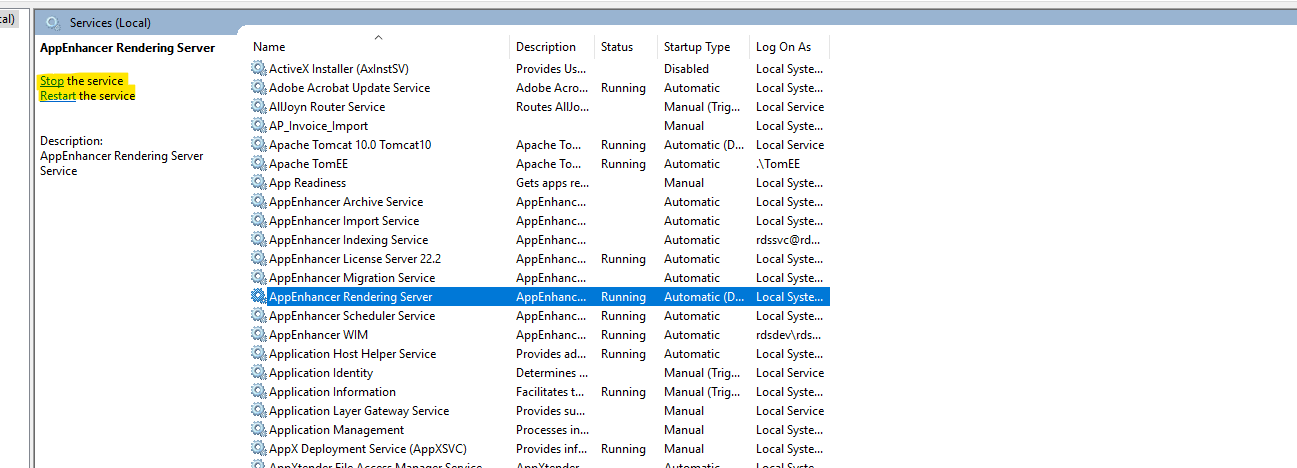The image size is (1297, 468).
Task: Select the AppEnhancer WIM service name
Action: pyautogui.click(x=319, y=335)
